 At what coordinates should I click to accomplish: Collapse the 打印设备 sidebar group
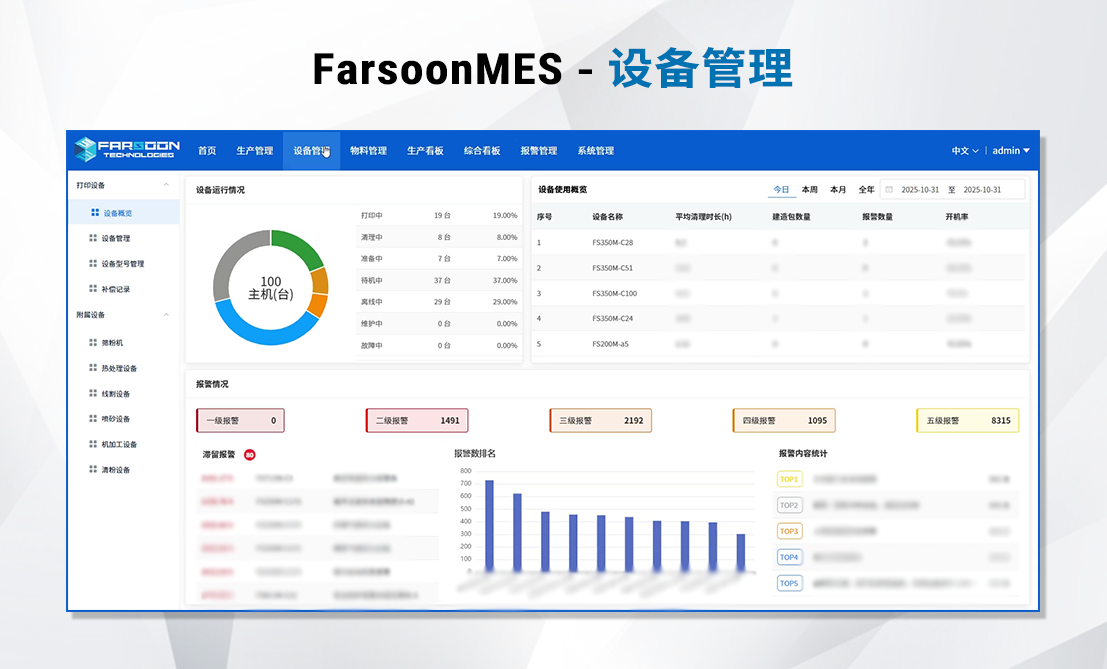[x=166, y=185]
